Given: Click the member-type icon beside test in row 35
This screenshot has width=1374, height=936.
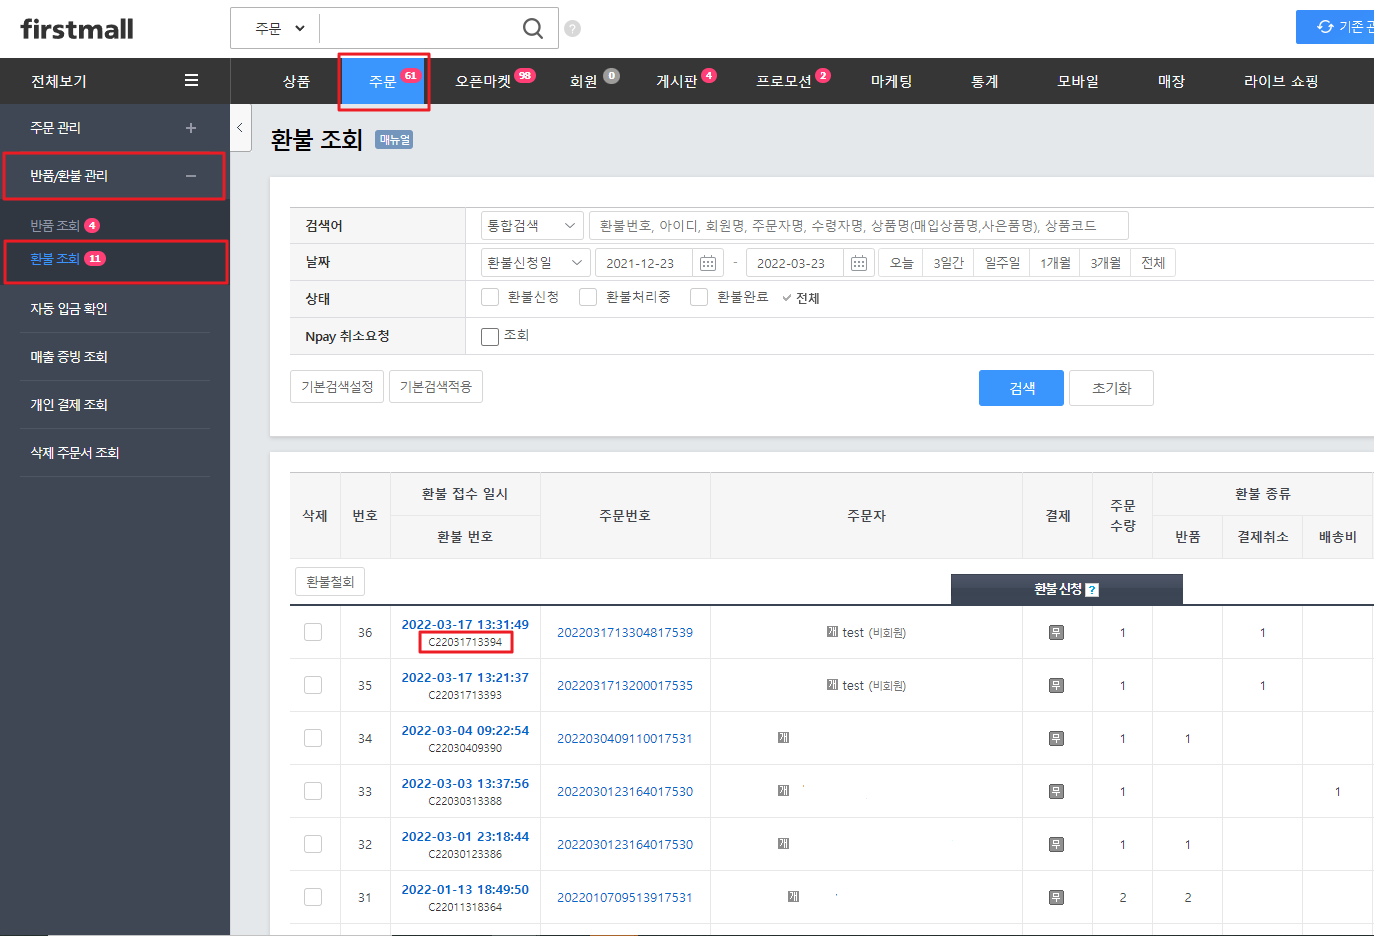Looking at the screenshot, I should (832, 685).
